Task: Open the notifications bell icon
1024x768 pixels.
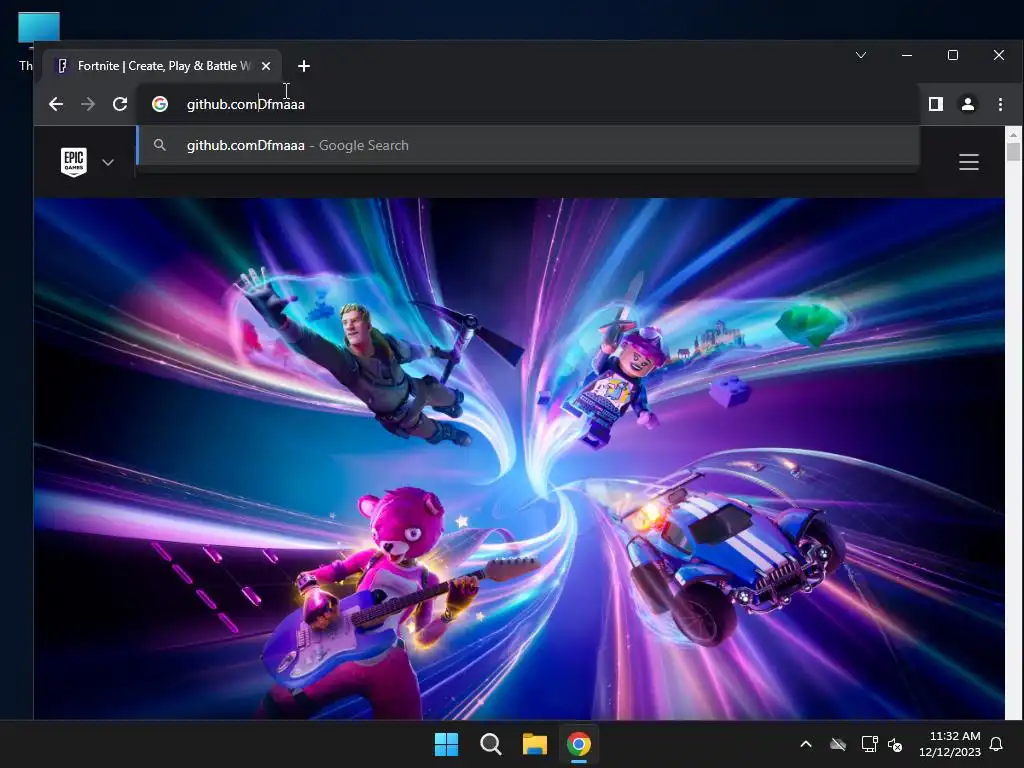Action: [997, 744]
